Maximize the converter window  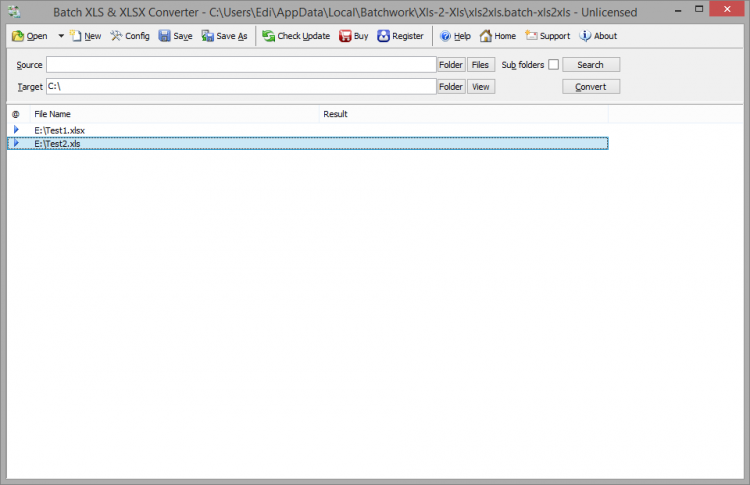[699, 10]
